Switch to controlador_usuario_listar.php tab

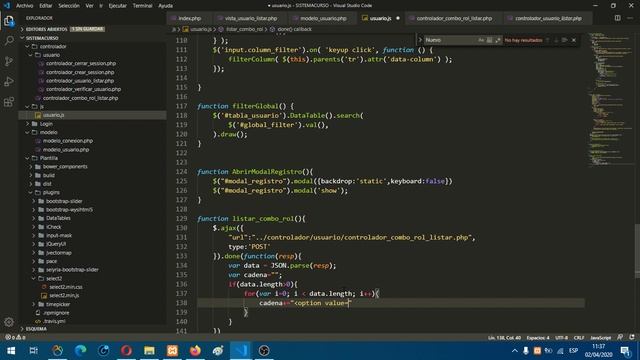pyautogui.click(x=548, y=18)
